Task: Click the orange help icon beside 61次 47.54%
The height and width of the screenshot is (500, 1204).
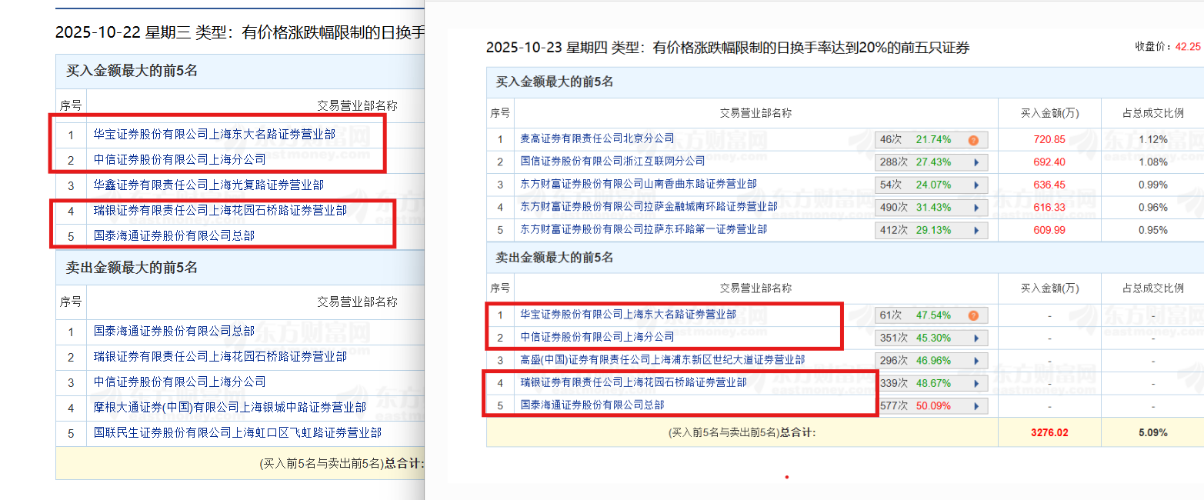Action: point(972,314)
